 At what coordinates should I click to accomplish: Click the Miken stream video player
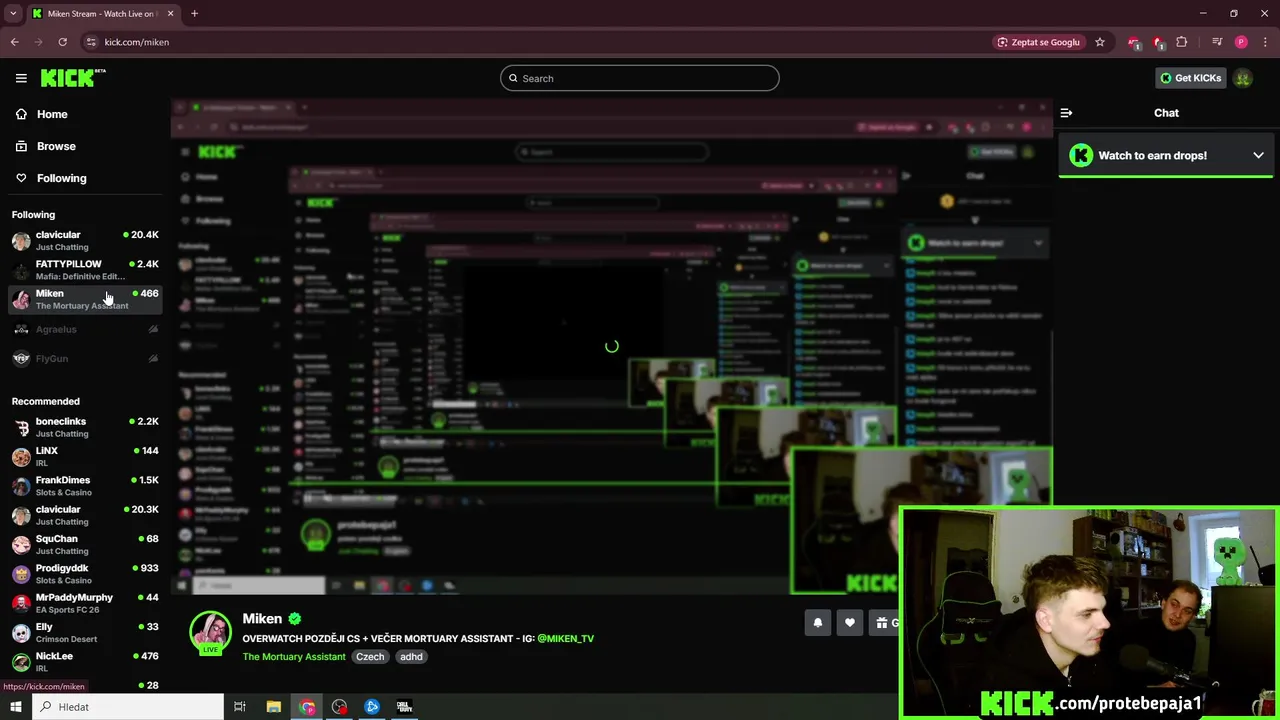[611, 348]
